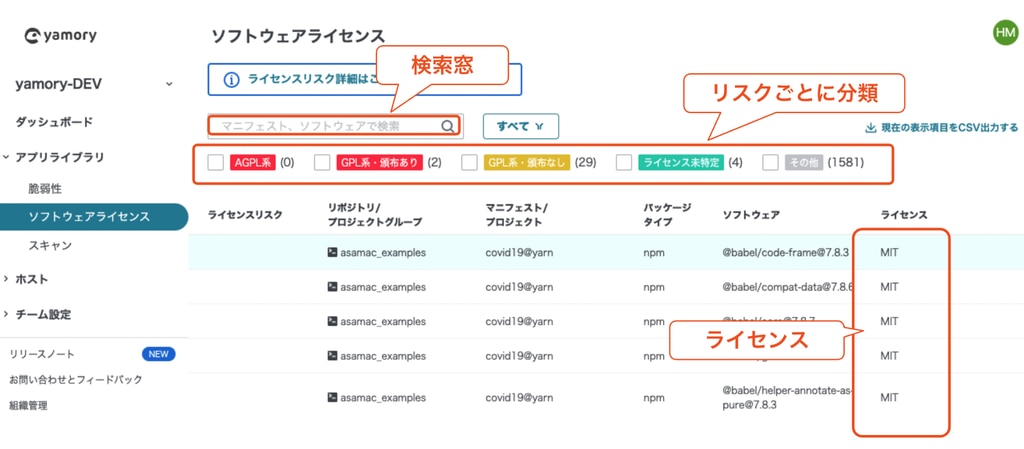Click the info icon in license risk banner
Viewport: 1024px width, 449px height.
click(x=231, y=80)
